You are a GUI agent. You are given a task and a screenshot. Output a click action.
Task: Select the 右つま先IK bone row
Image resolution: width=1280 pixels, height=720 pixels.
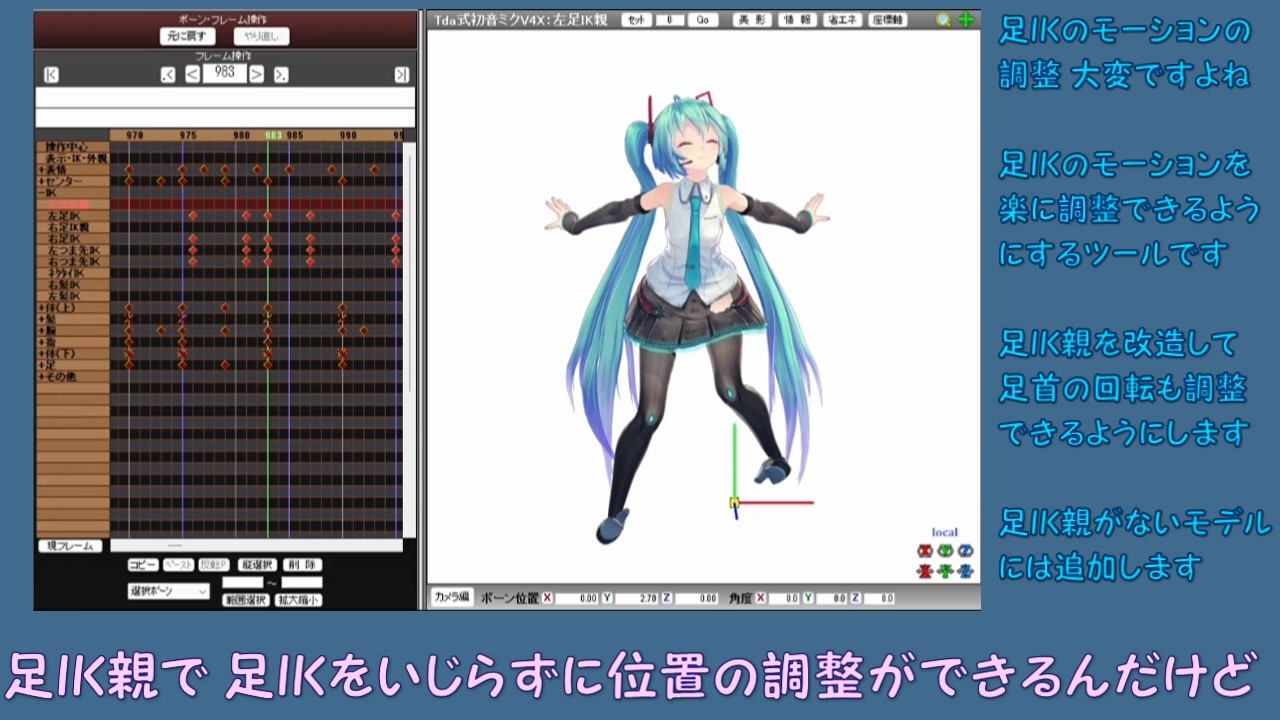(x=72, y=262)
